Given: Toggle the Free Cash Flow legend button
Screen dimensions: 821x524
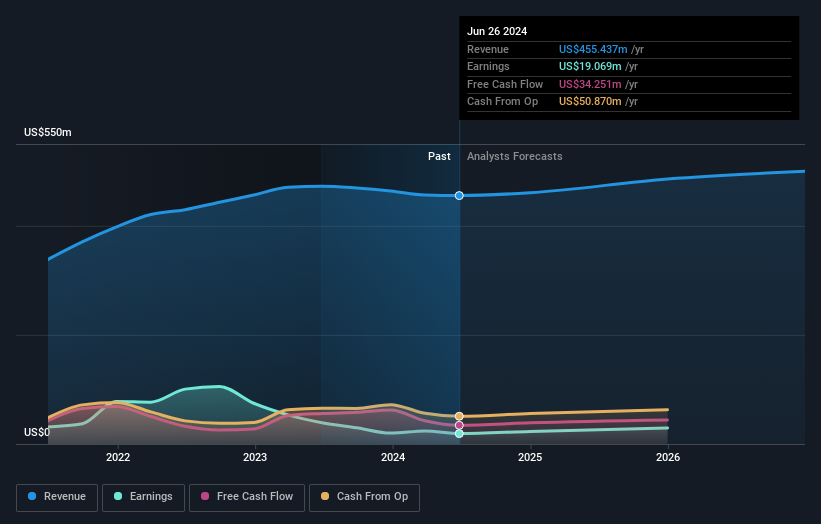Looking at the screenshot, I should click(247, 497).
